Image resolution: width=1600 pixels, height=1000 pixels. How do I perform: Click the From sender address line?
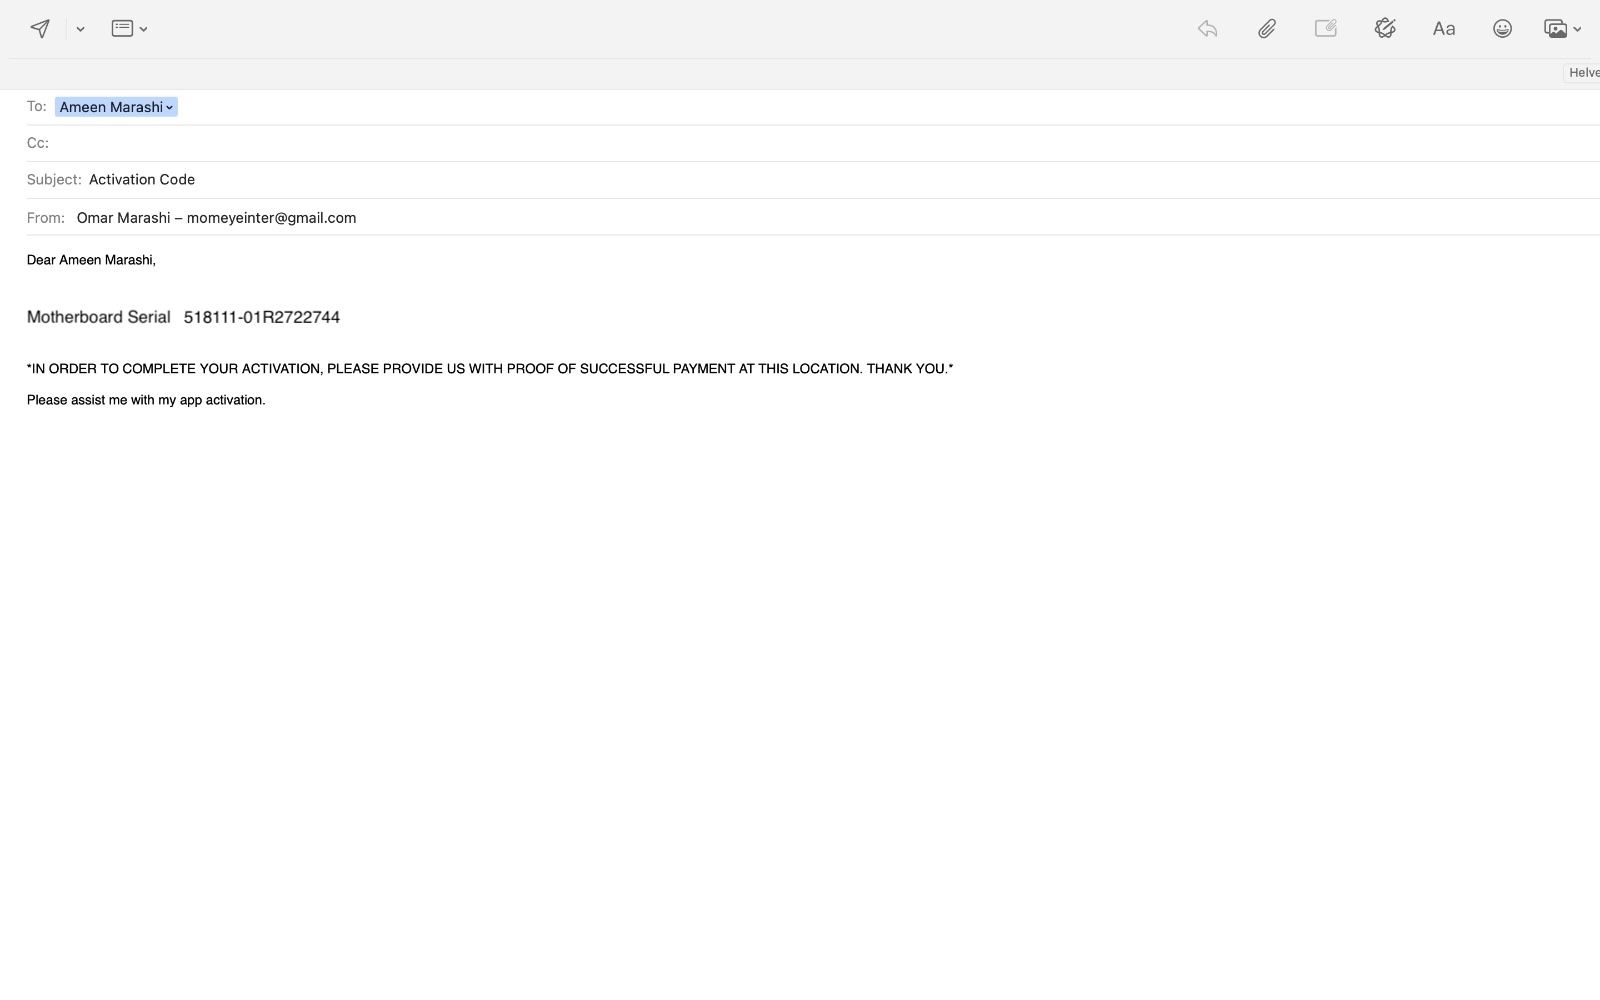[215, 217]
